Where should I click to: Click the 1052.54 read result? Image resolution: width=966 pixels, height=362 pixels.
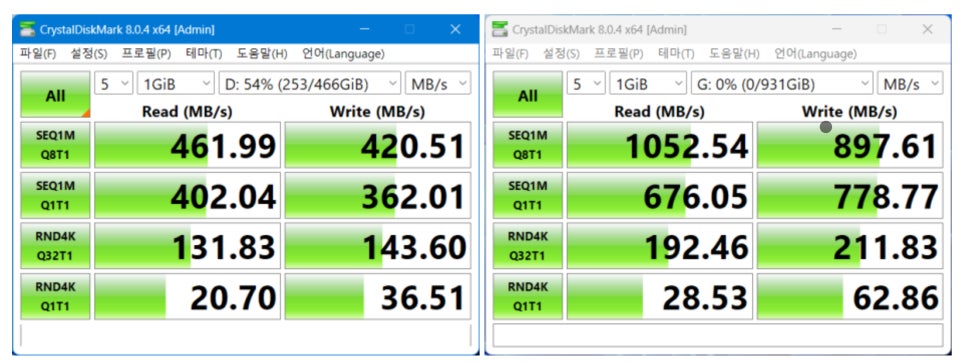click(x=660, y=145)
